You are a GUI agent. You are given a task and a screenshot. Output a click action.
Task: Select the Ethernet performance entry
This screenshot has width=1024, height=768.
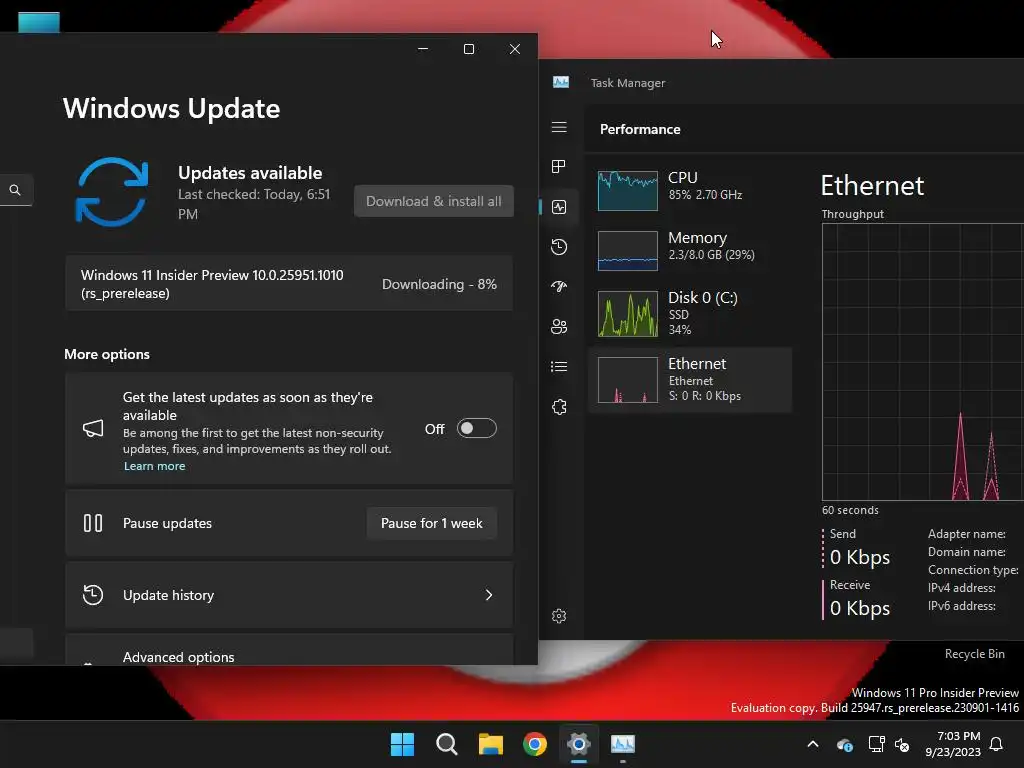(690, 380)
